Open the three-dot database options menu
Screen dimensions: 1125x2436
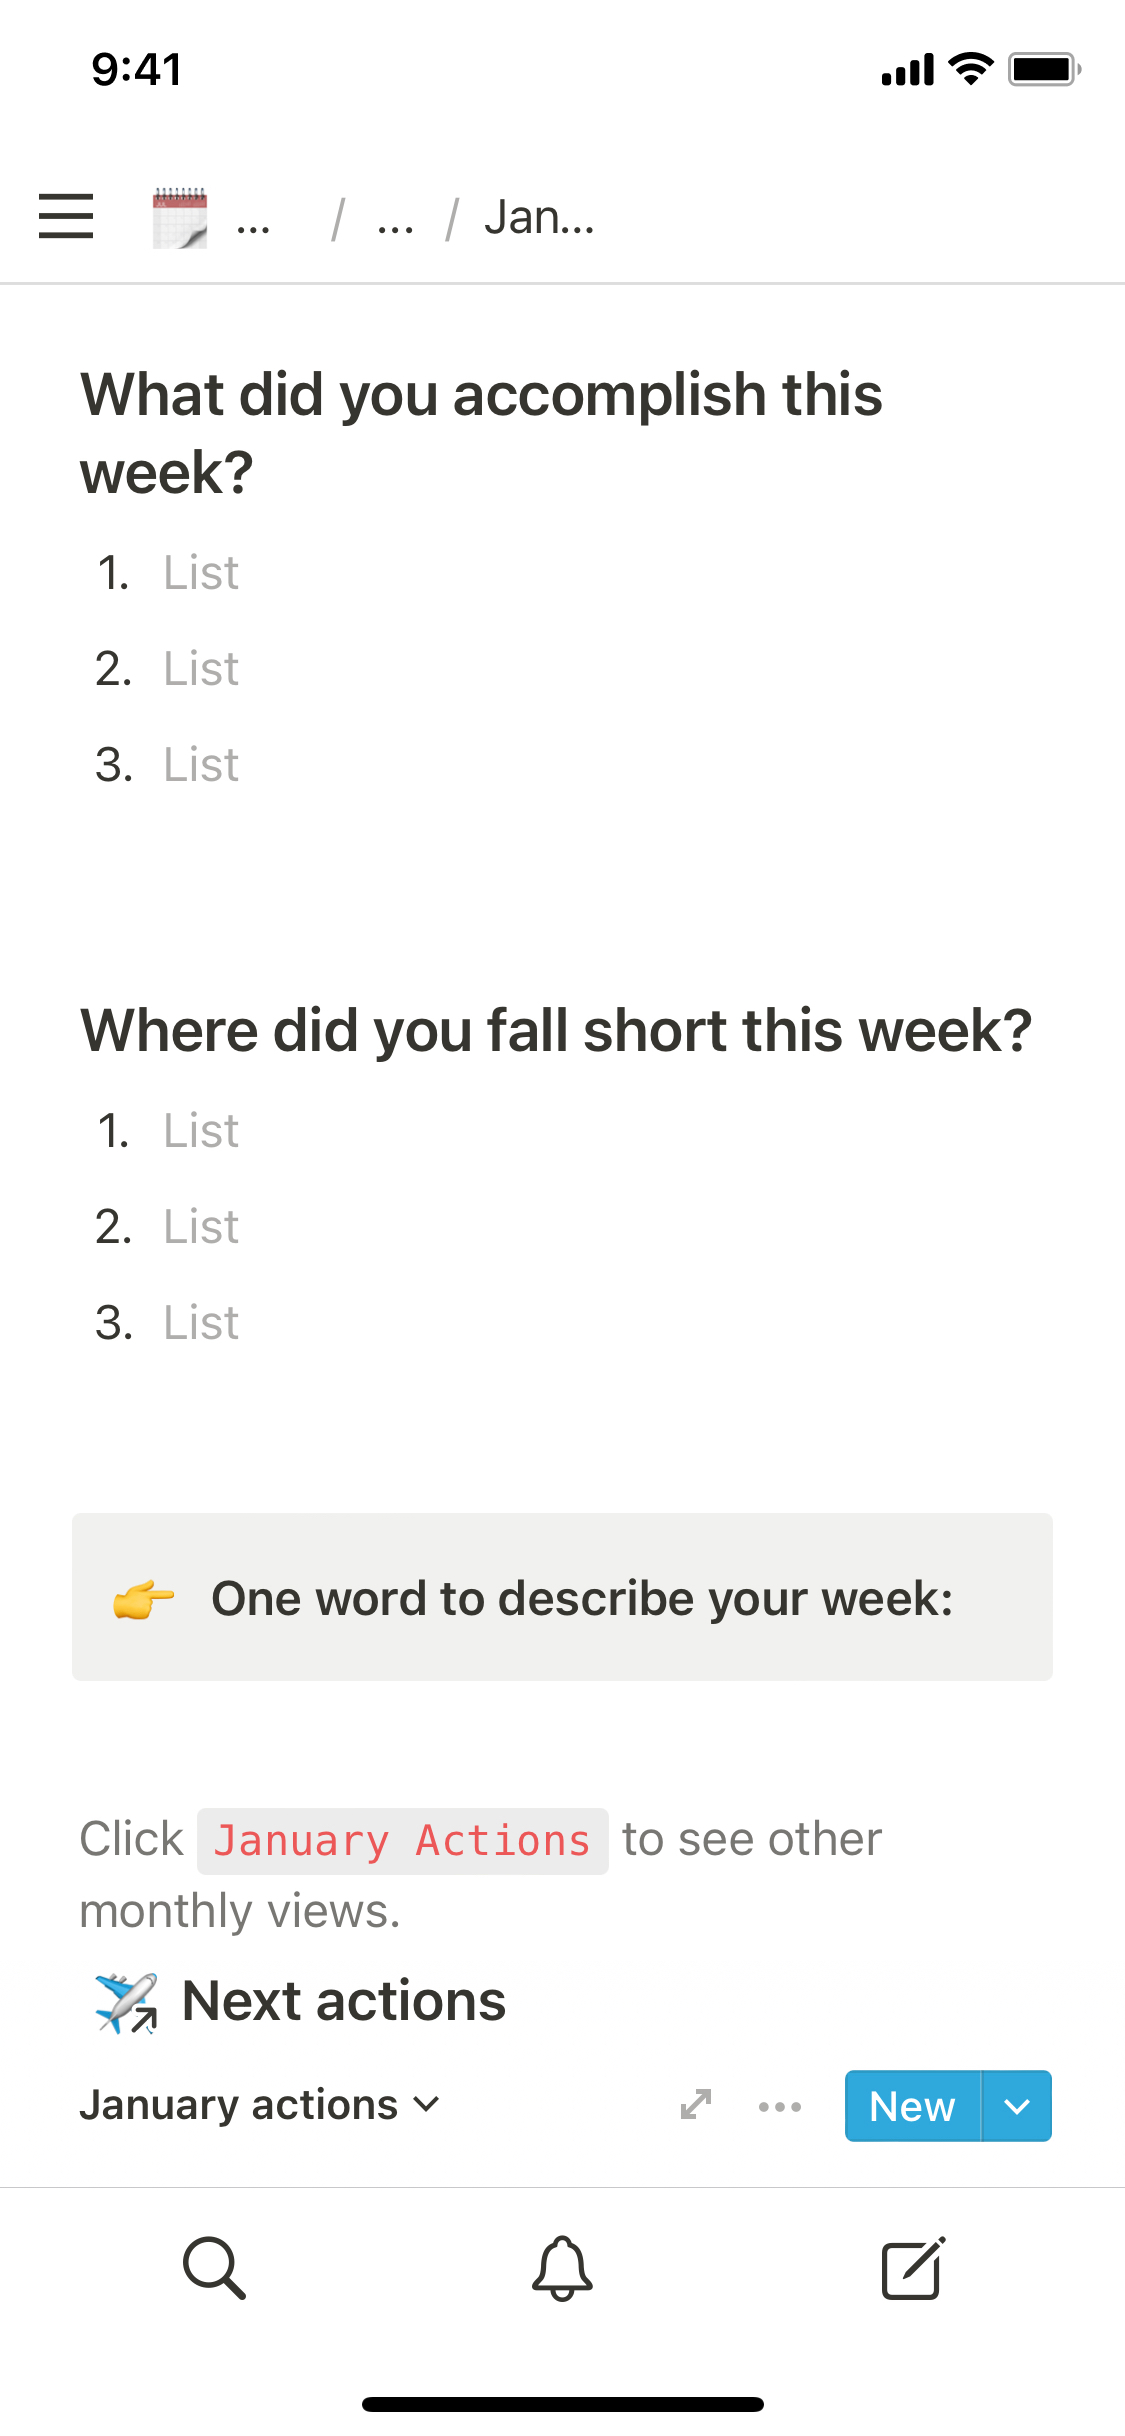coord(780,2106)
